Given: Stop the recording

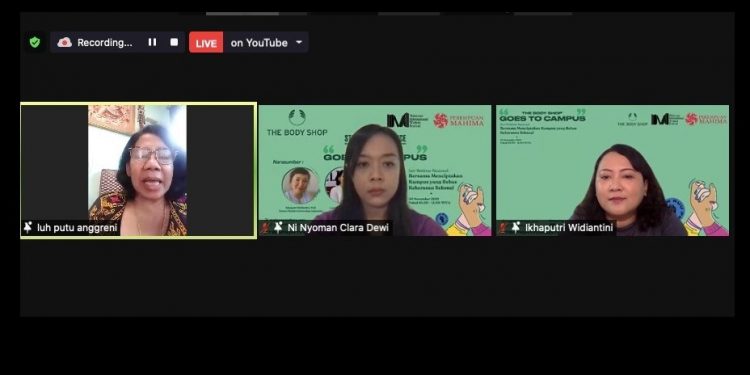Looking at the screenshot, I should click(x=174, y=42).
